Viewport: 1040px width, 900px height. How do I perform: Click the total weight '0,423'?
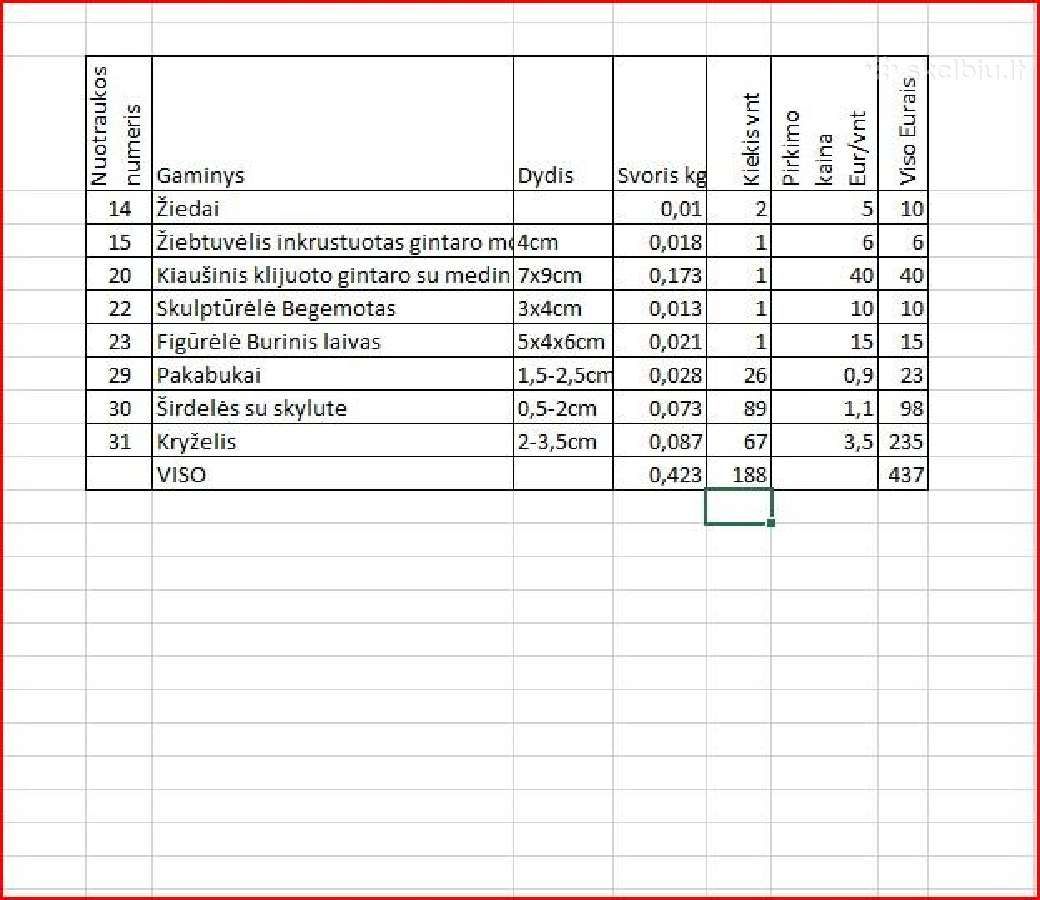pos(660,474)
